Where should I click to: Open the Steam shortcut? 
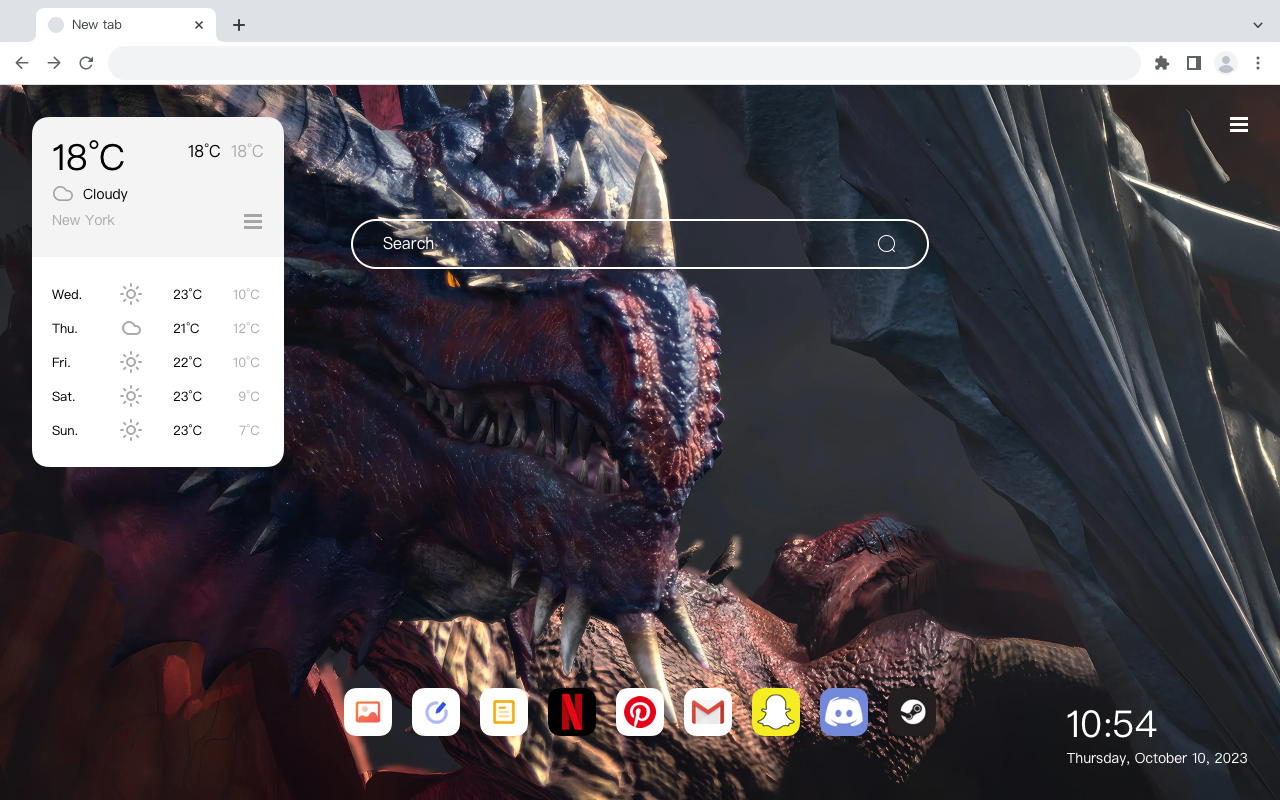tap(912, 712)
